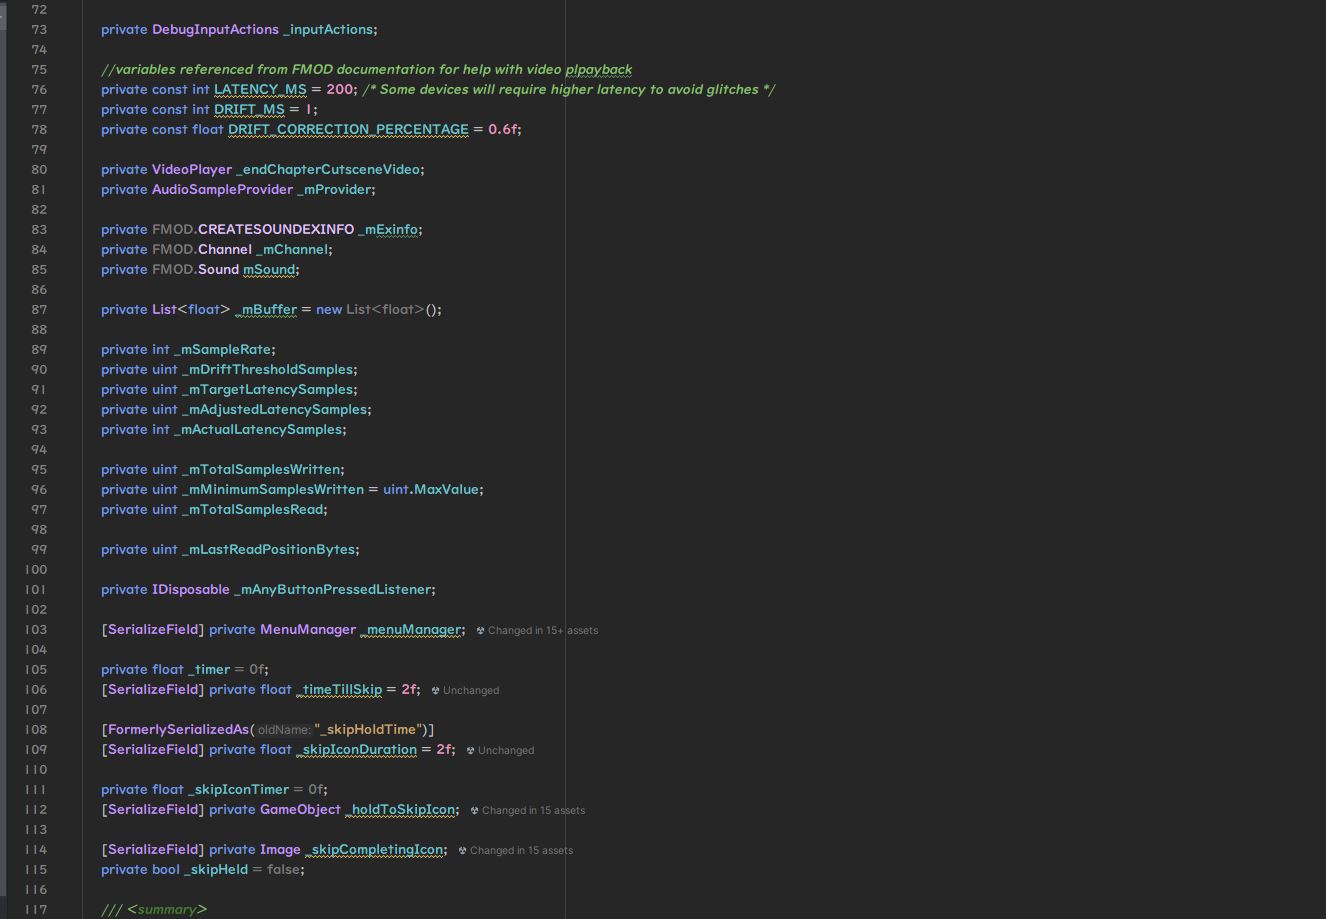Place cursor on LATENCY_MS constant name
Viewport: 1326px width, 919px height.
click(x=260, y=90)
